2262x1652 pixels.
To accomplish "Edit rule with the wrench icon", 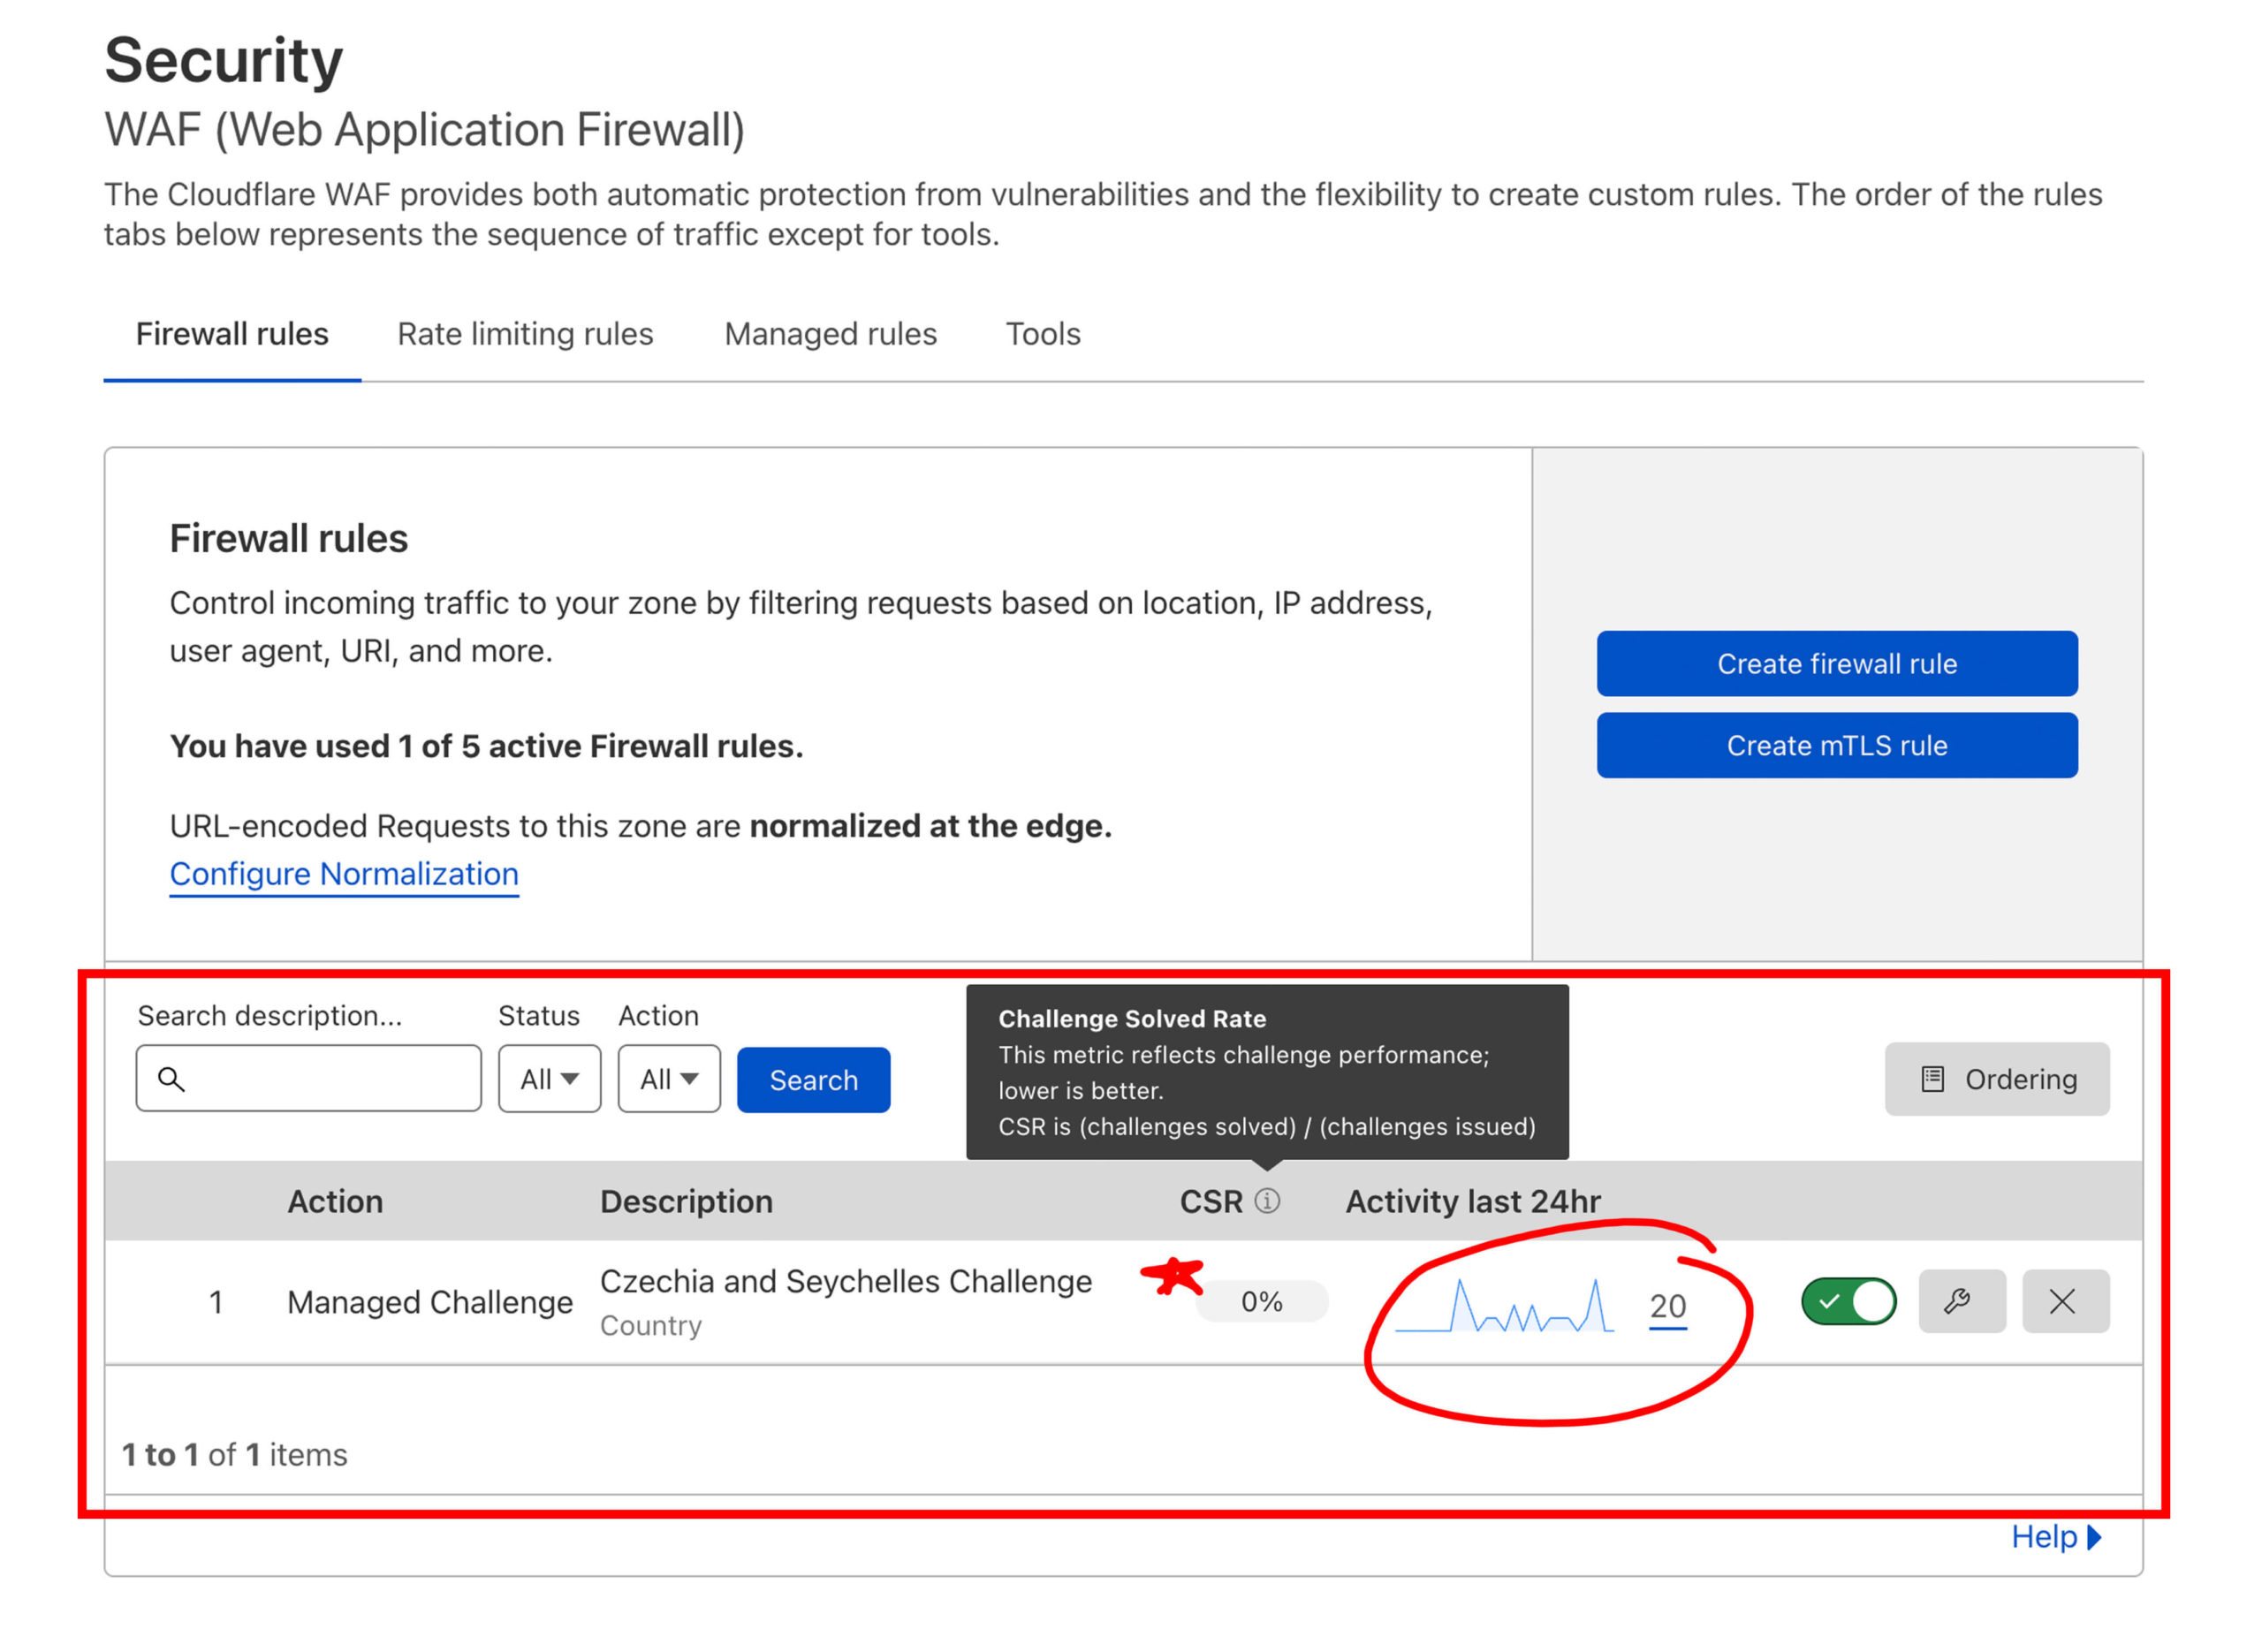I will (1962, 1301).
